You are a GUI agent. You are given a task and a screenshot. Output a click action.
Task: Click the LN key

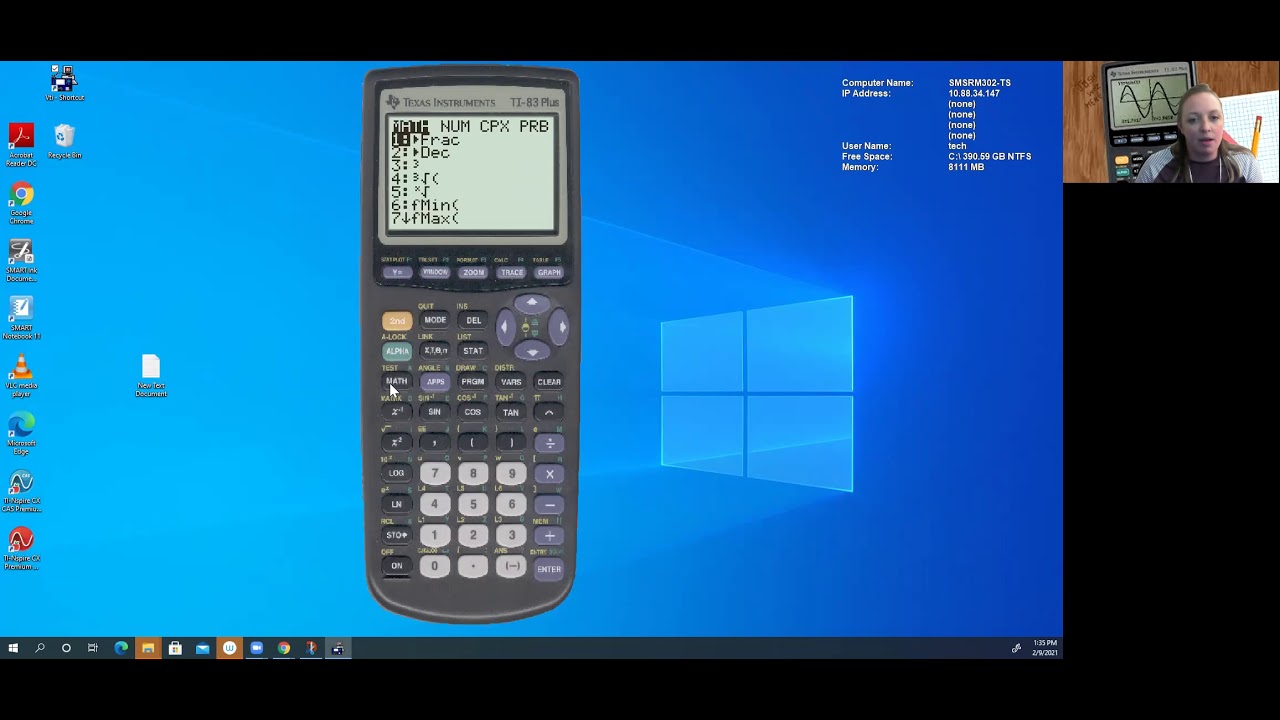pyautogui.click(x=397, y=504)
